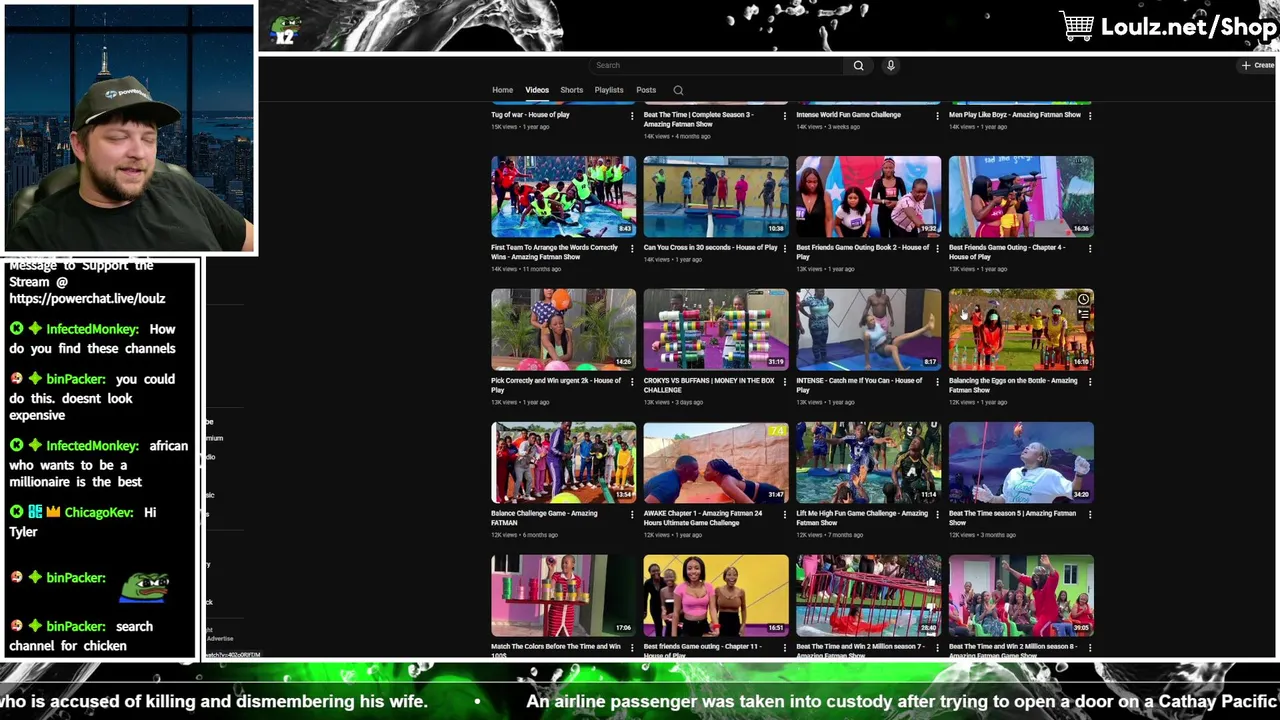
Task: Play Beat The Time season 5 thumbnail
Action: pos(1021,462)
